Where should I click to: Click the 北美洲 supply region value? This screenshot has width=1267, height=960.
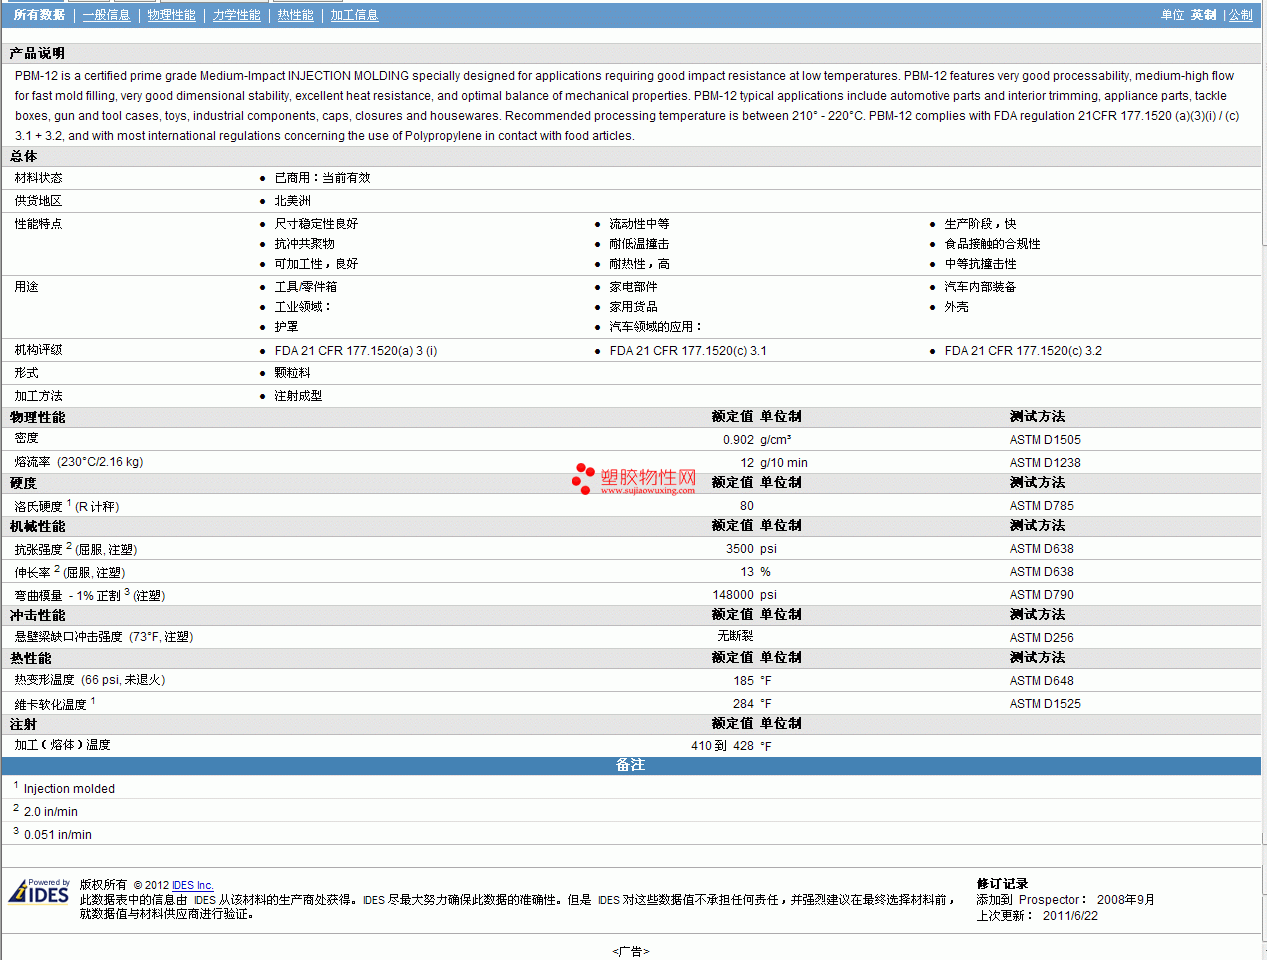293,201
